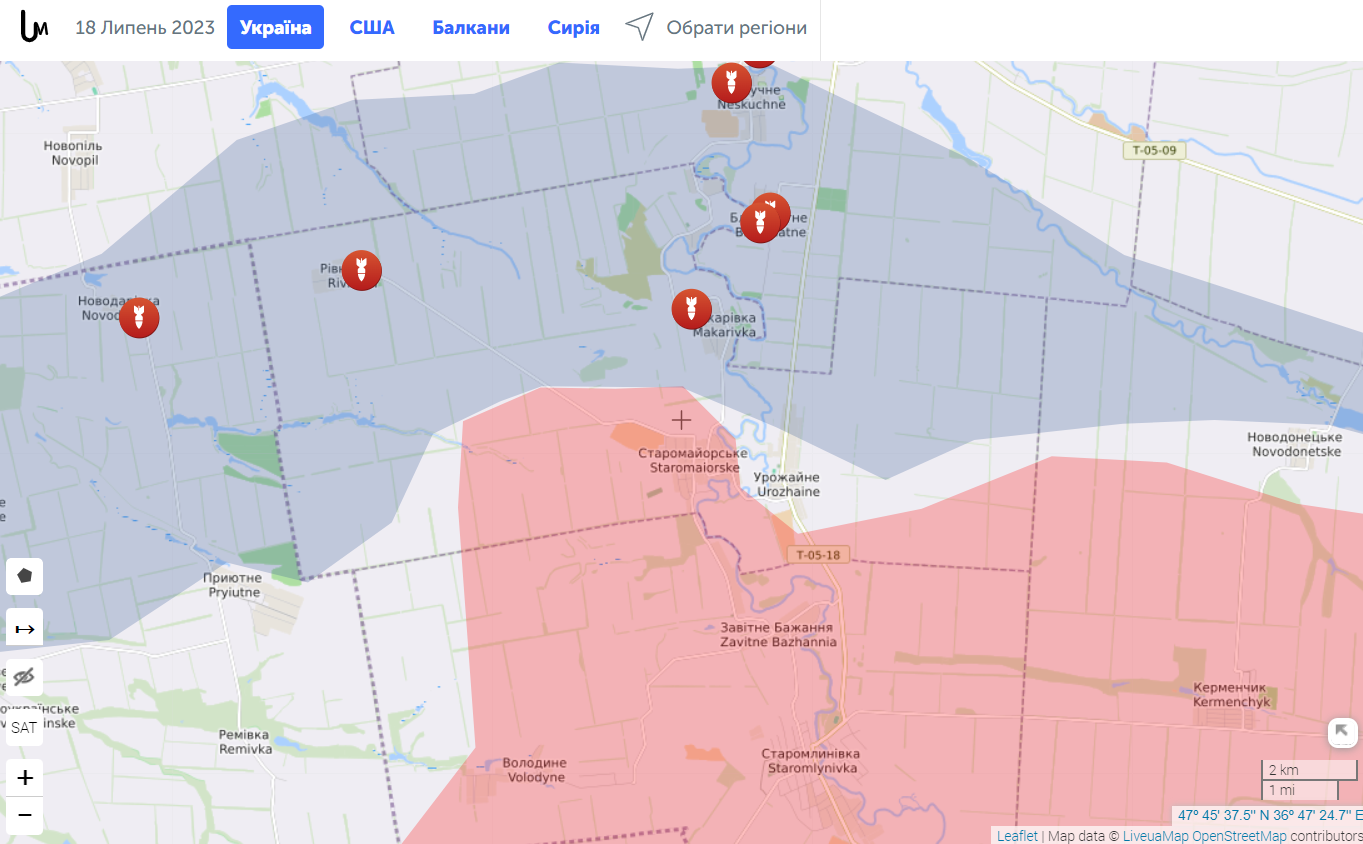Zoom out with the minus button
Screen dimensions: 1363x844
[25, 814]
